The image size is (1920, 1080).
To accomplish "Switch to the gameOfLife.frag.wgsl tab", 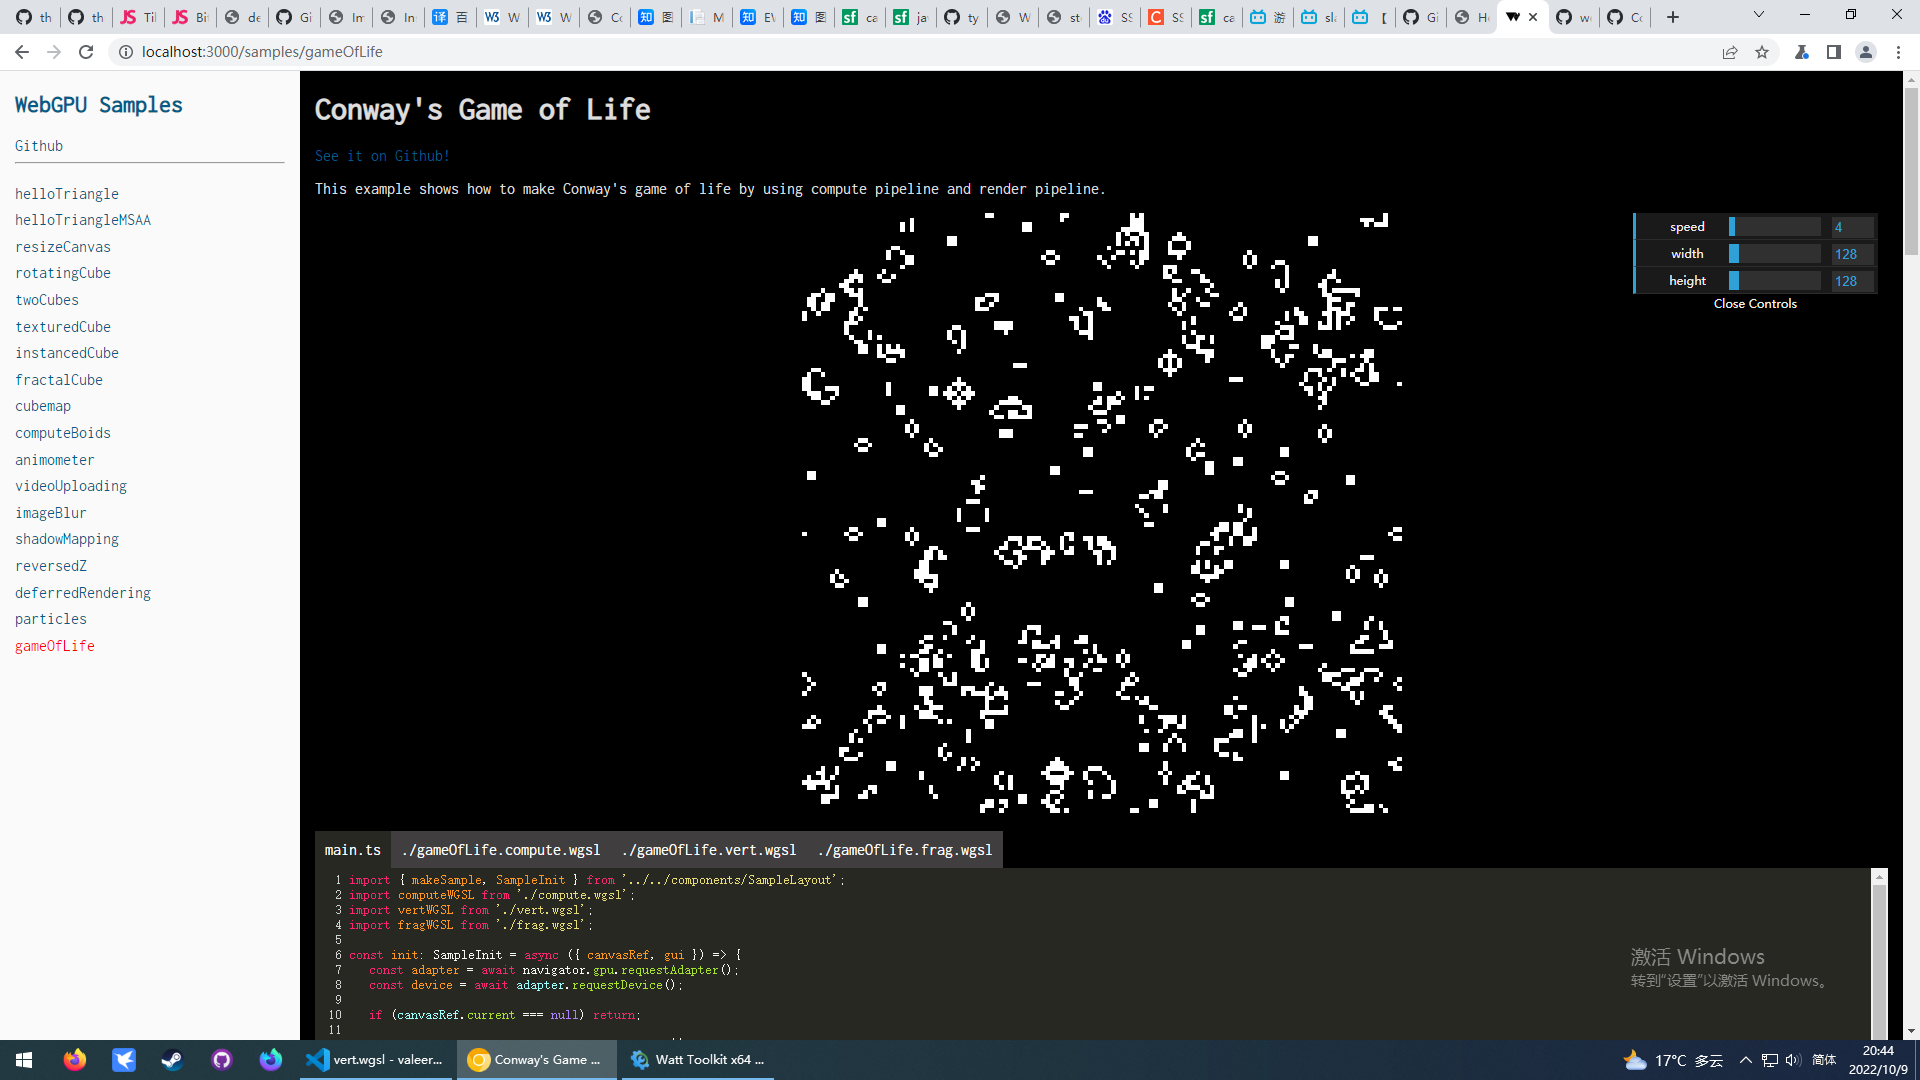I will point(905,850).
